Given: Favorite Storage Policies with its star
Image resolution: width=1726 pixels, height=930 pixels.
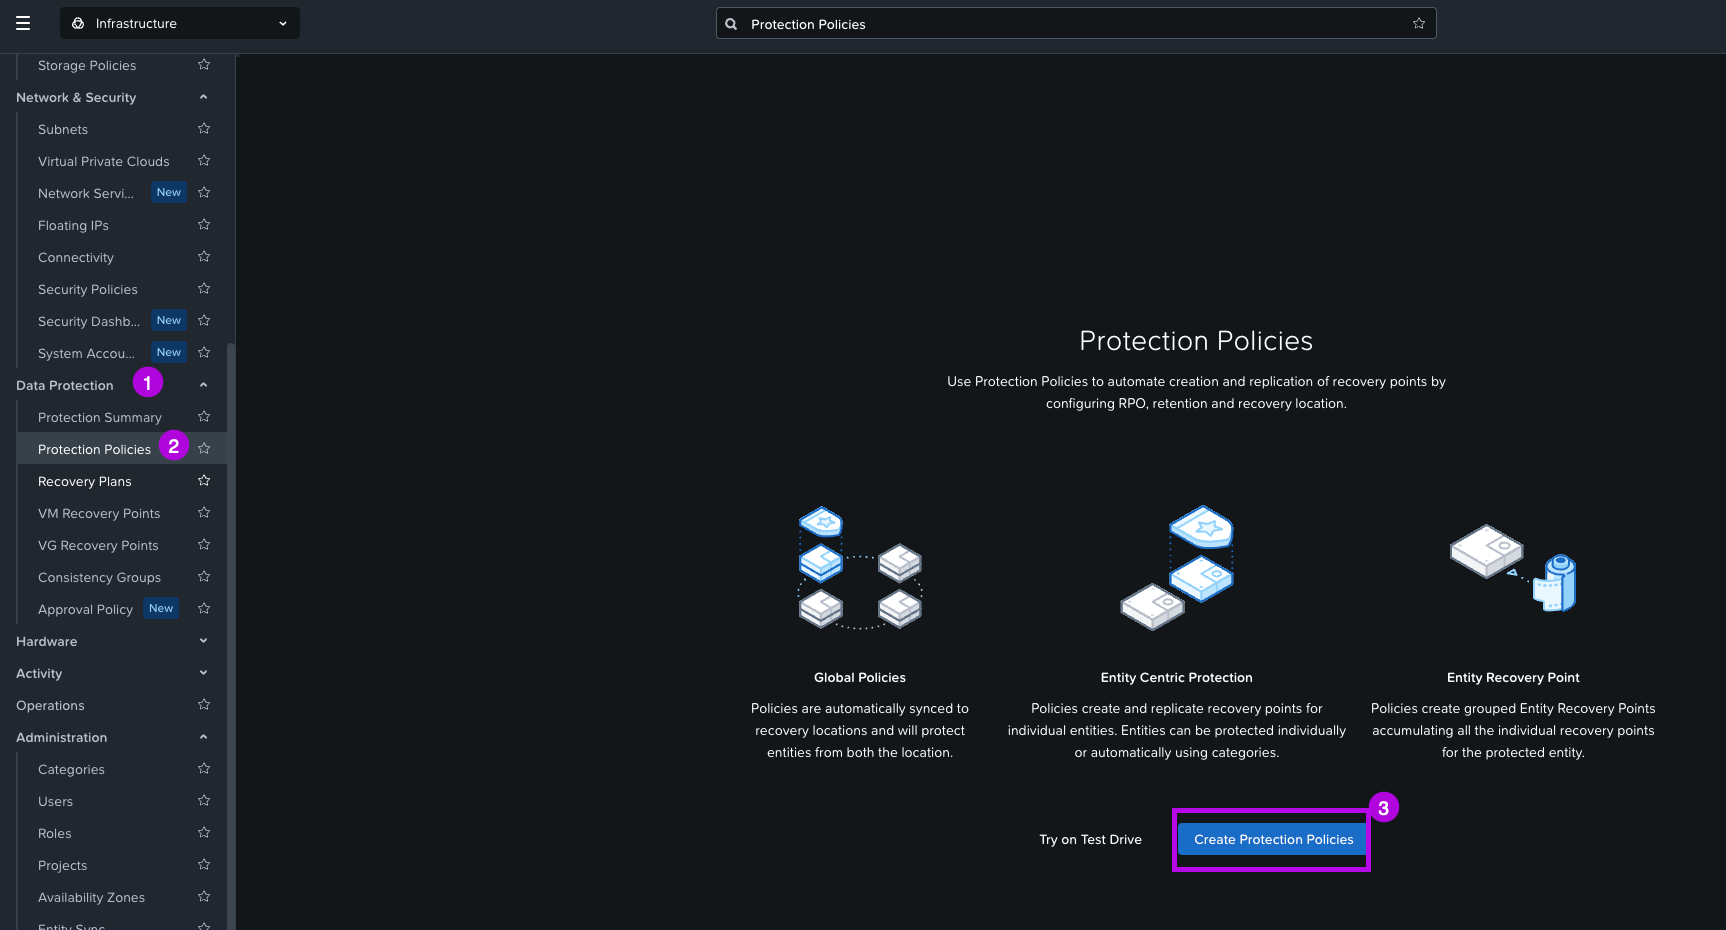Looking at the screenshot, I should click(204, 65).
